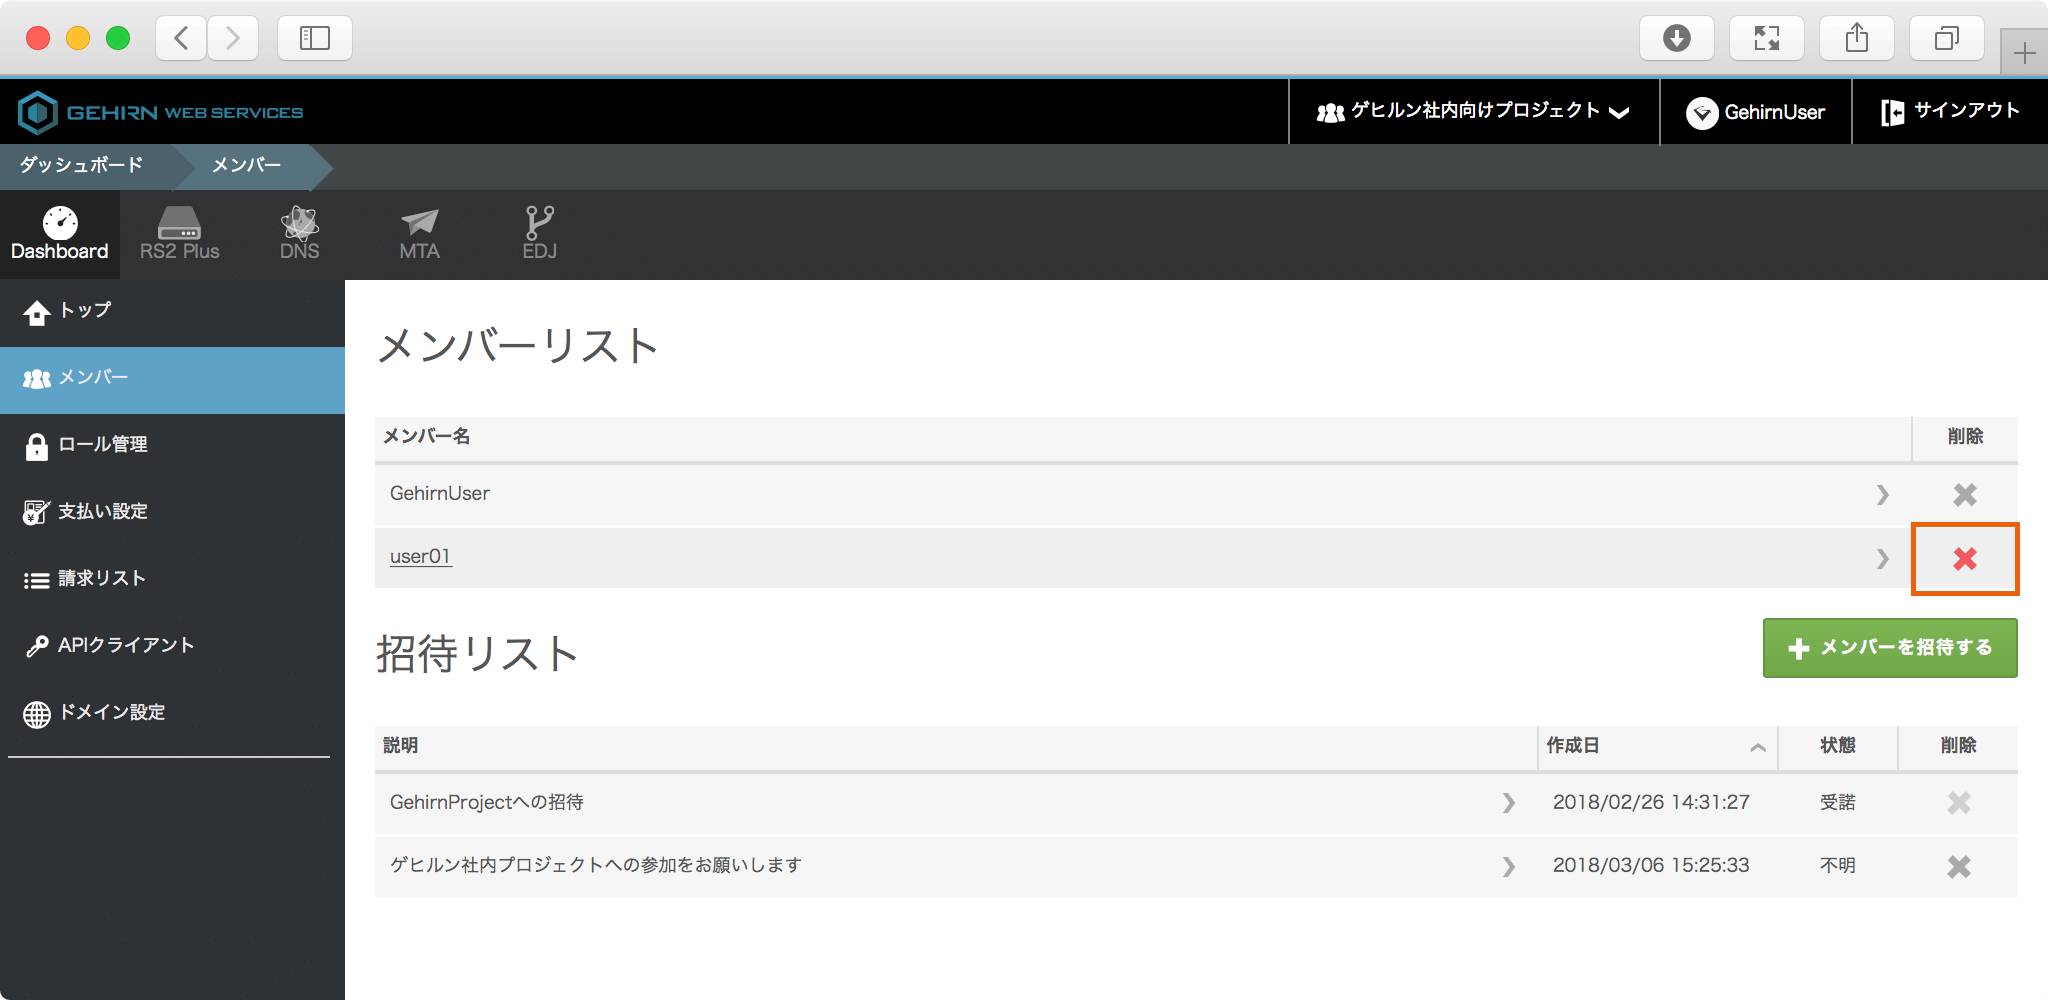Delete the GehirnUser member row

1964,494
